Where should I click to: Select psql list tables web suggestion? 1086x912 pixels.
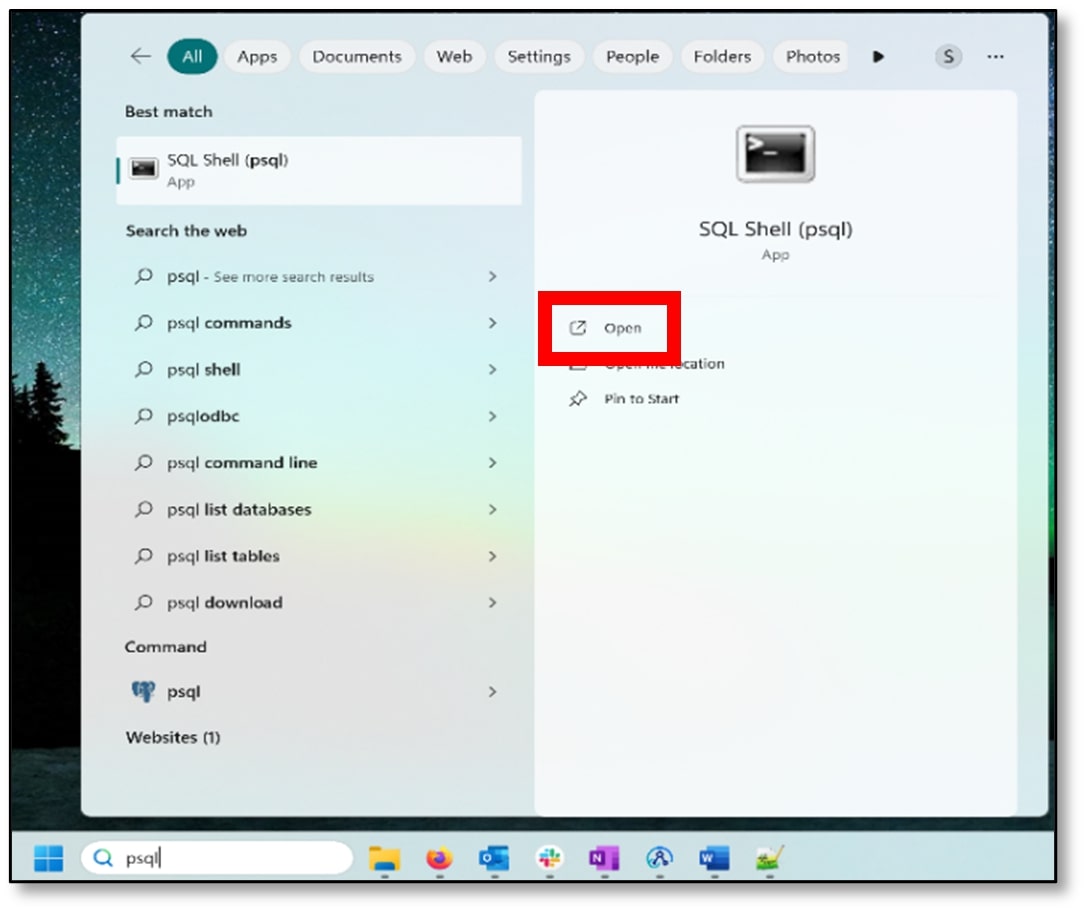click(223, 555)
